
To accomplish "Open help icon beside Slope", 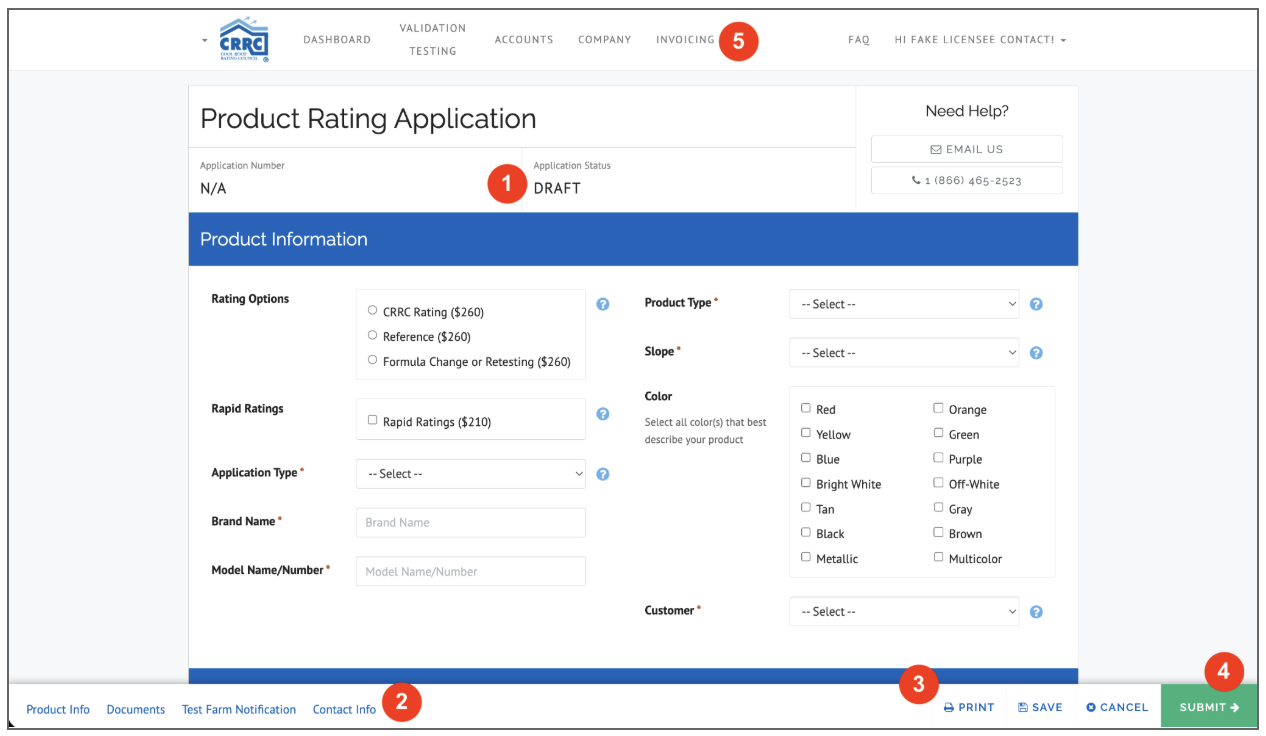I will pos(1036,353).
